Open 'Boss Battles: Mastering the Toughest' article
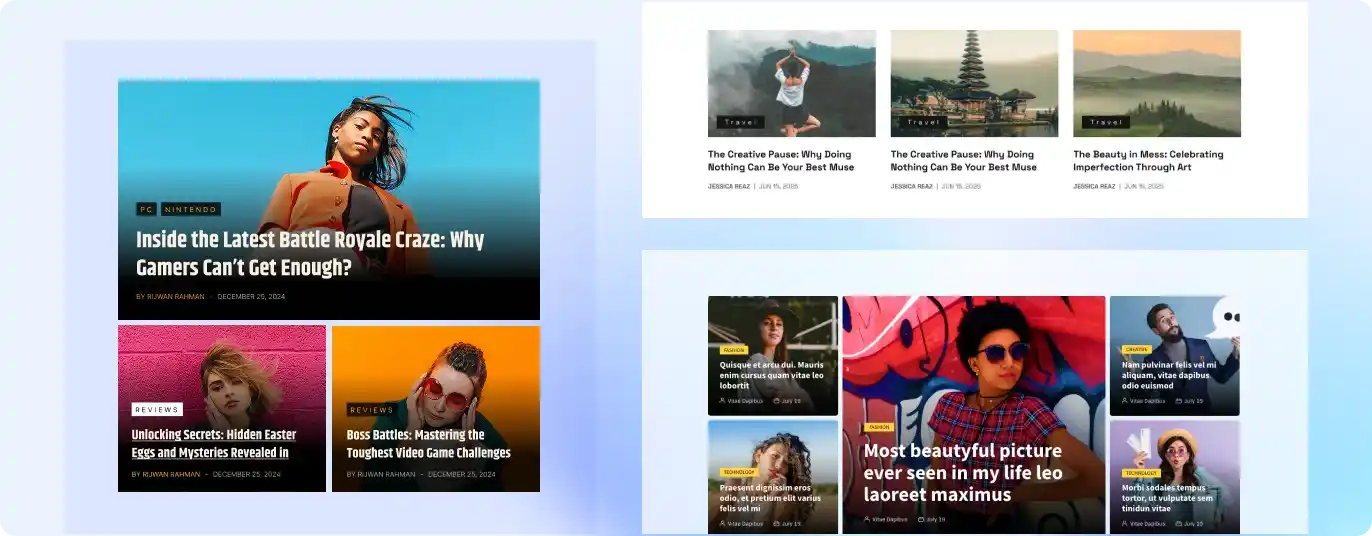 pos(428,443)
